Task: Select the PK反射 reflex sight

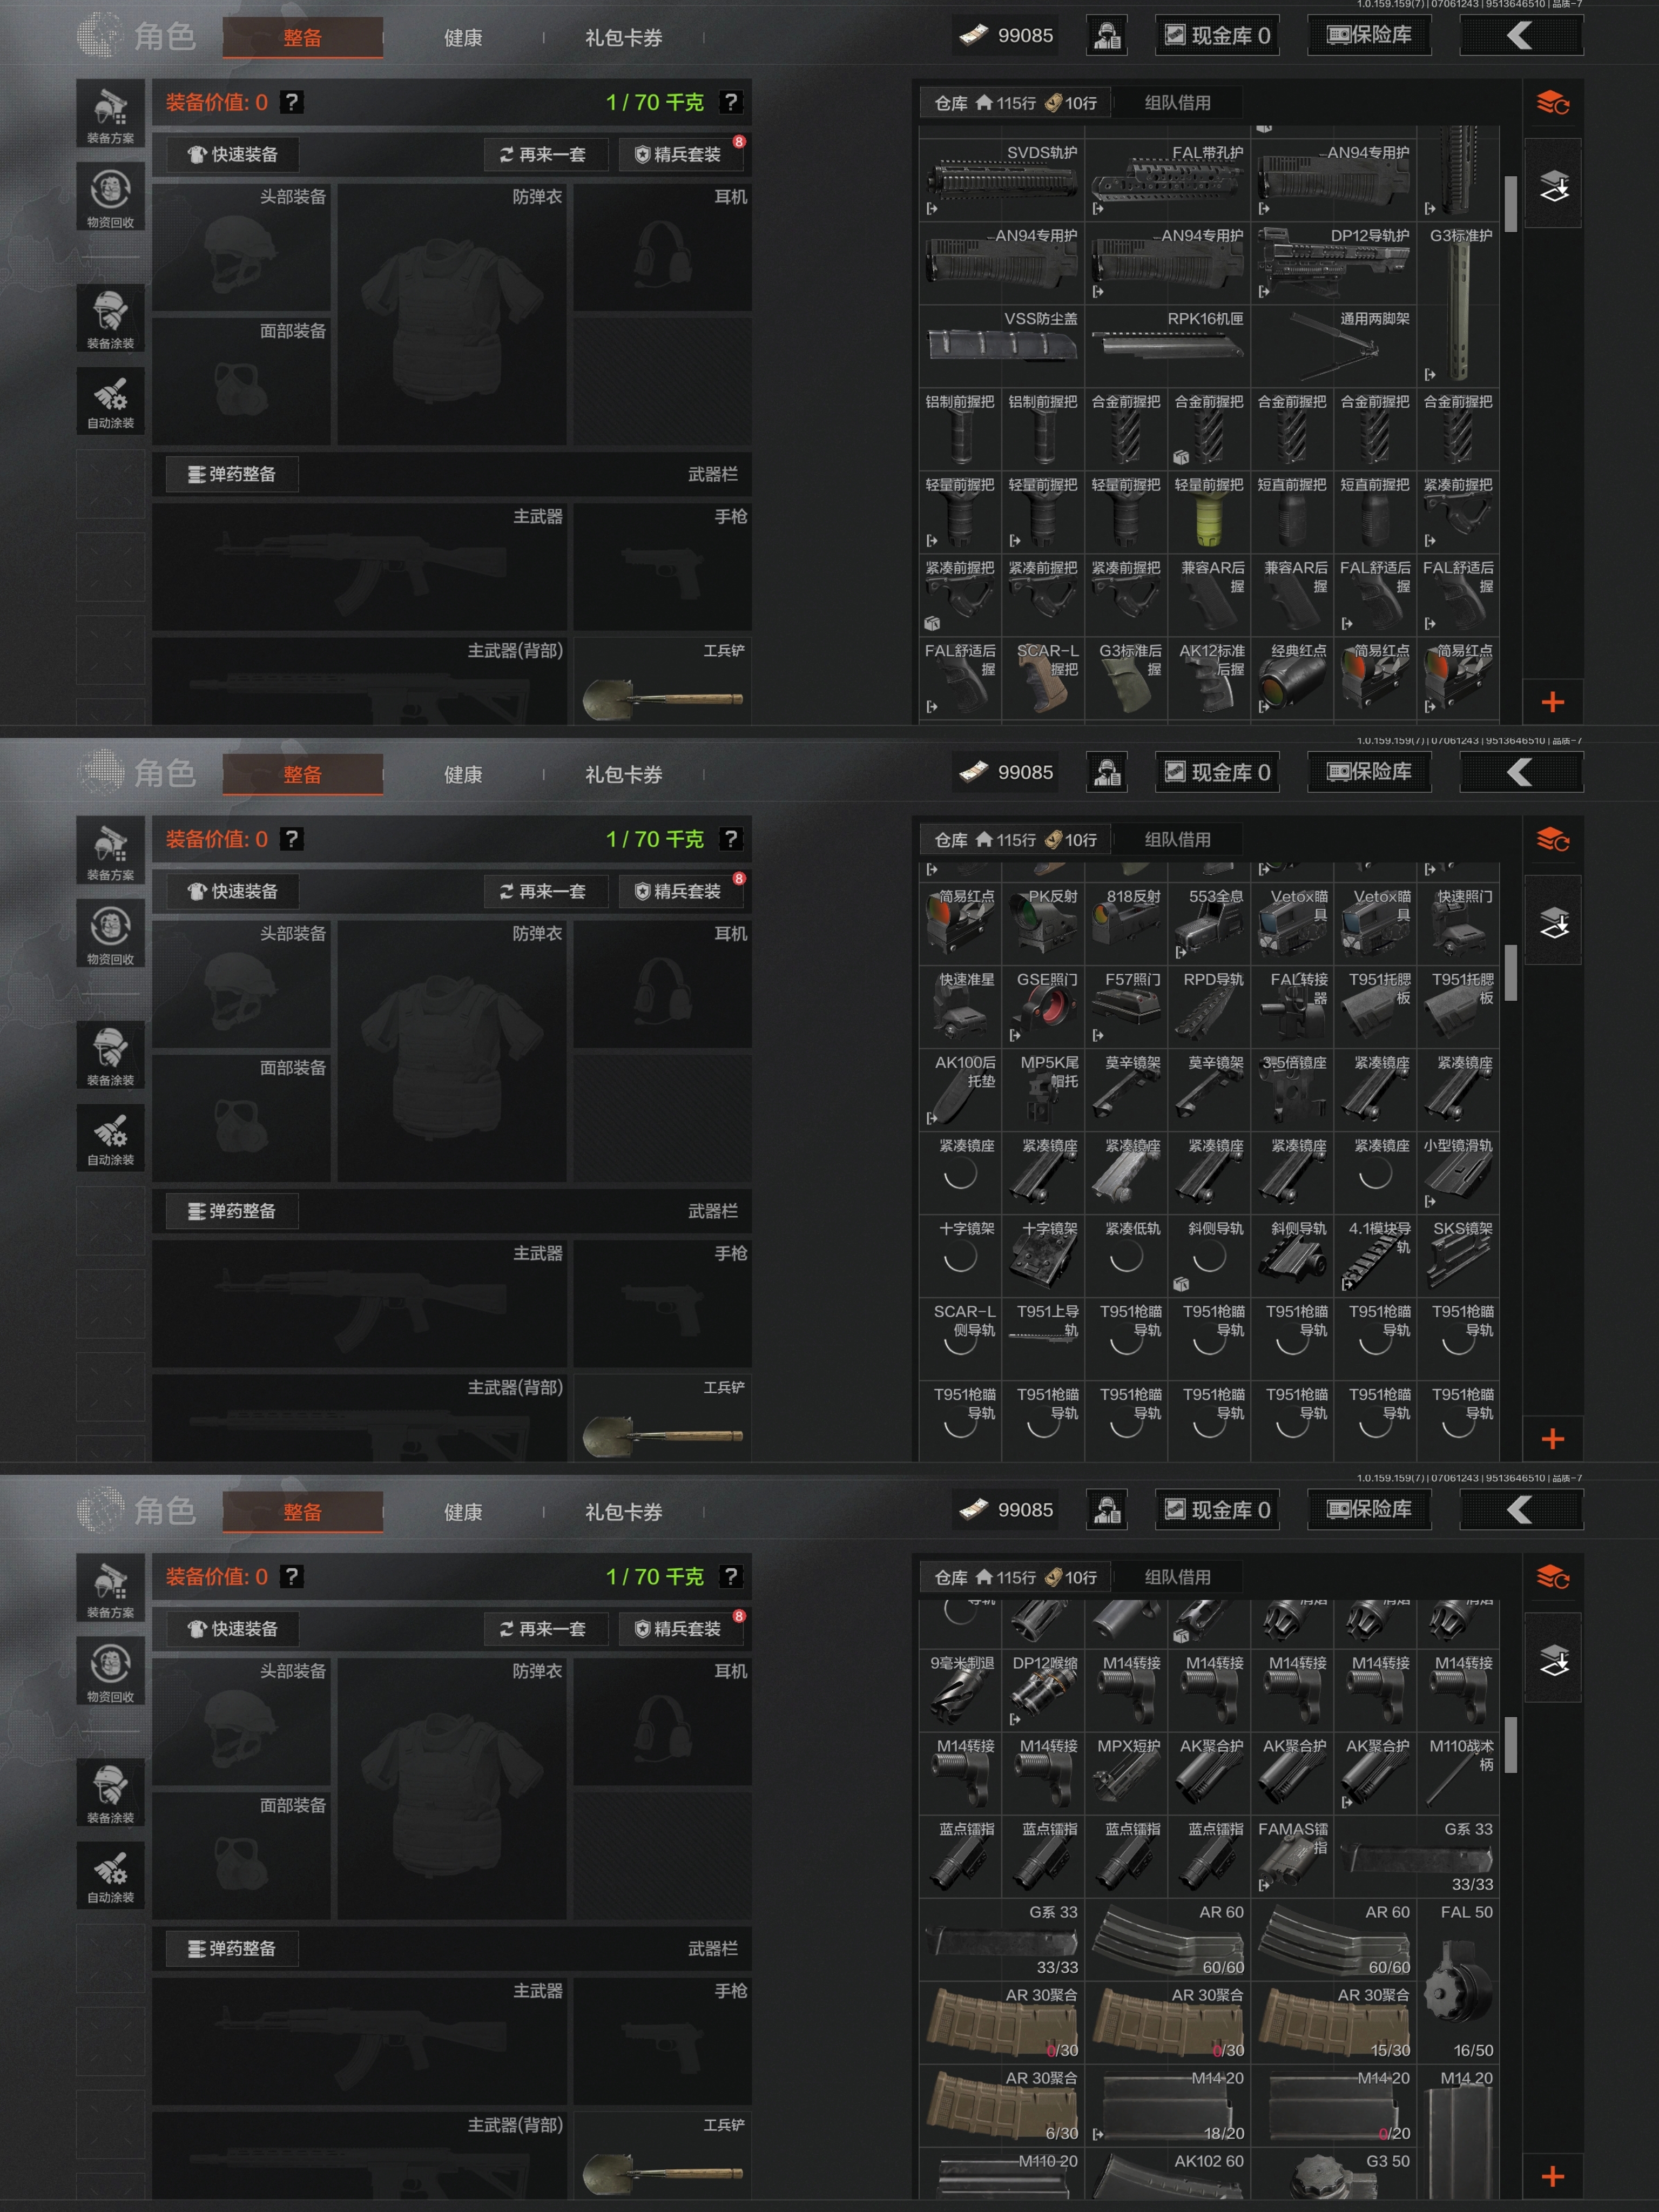Action: (x=1043, y=922)
